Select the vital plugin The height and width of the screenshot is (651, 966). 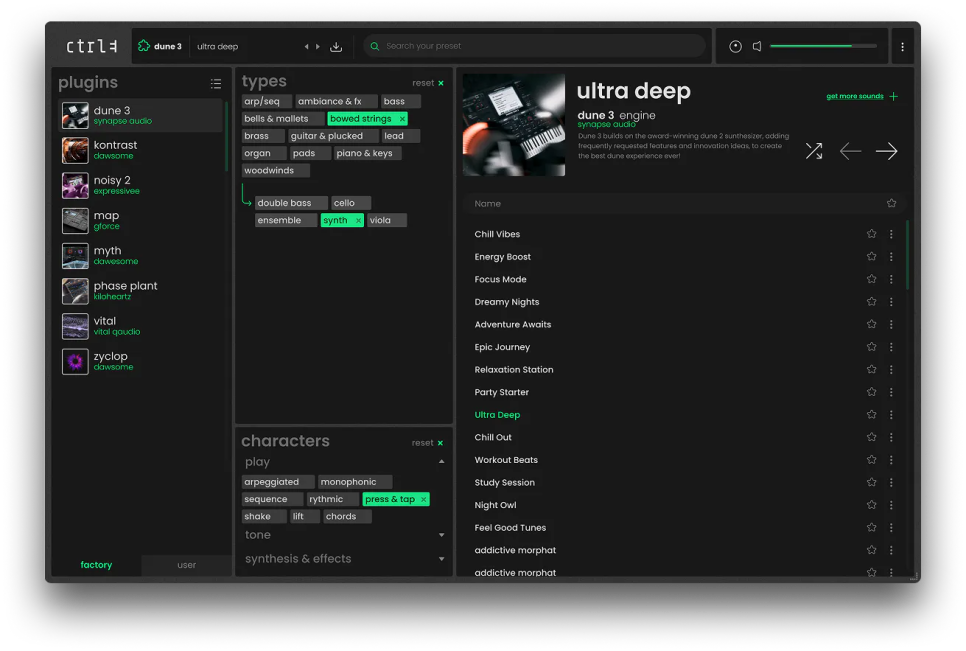click(140, 326)
